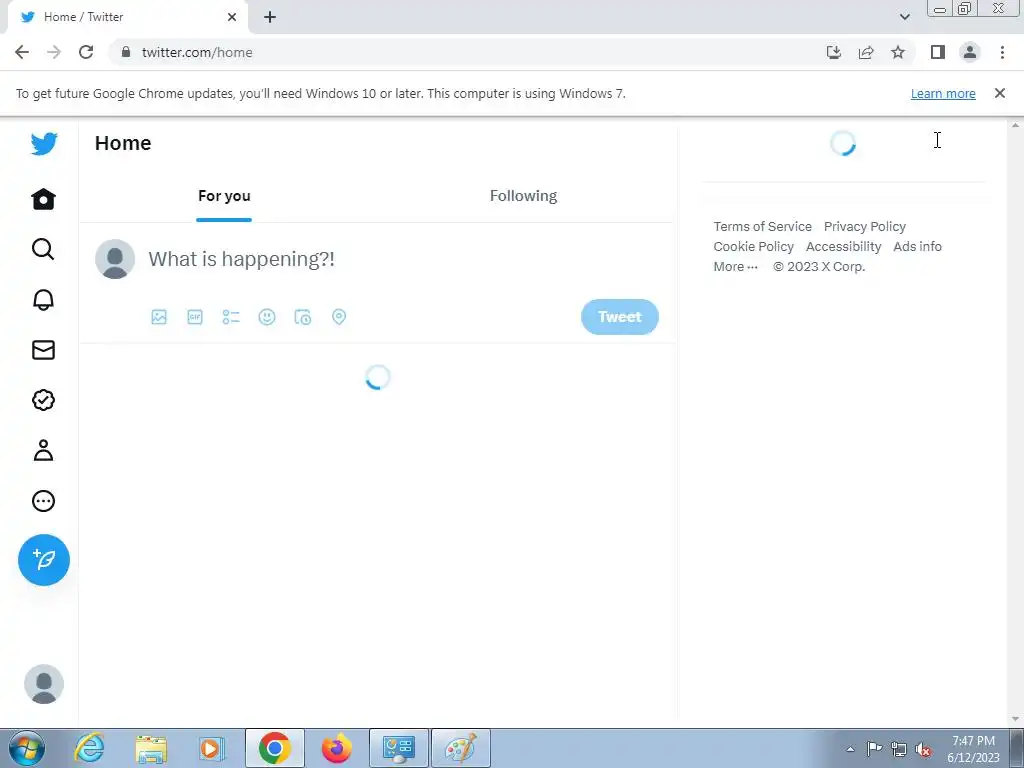Click the Tweet button
Viewport: 1024px width, 768px height.
tap(620, 317)
